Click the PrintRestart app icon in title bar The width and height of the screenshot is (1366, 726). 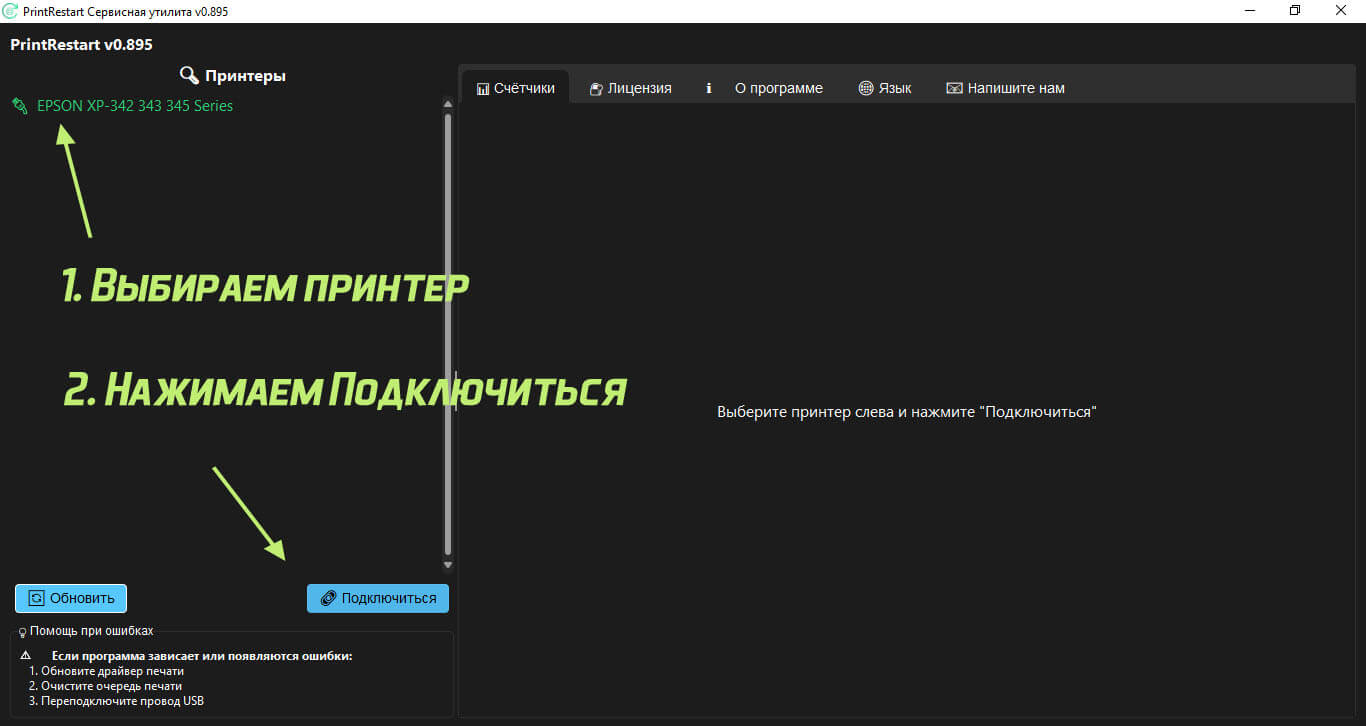11,10
